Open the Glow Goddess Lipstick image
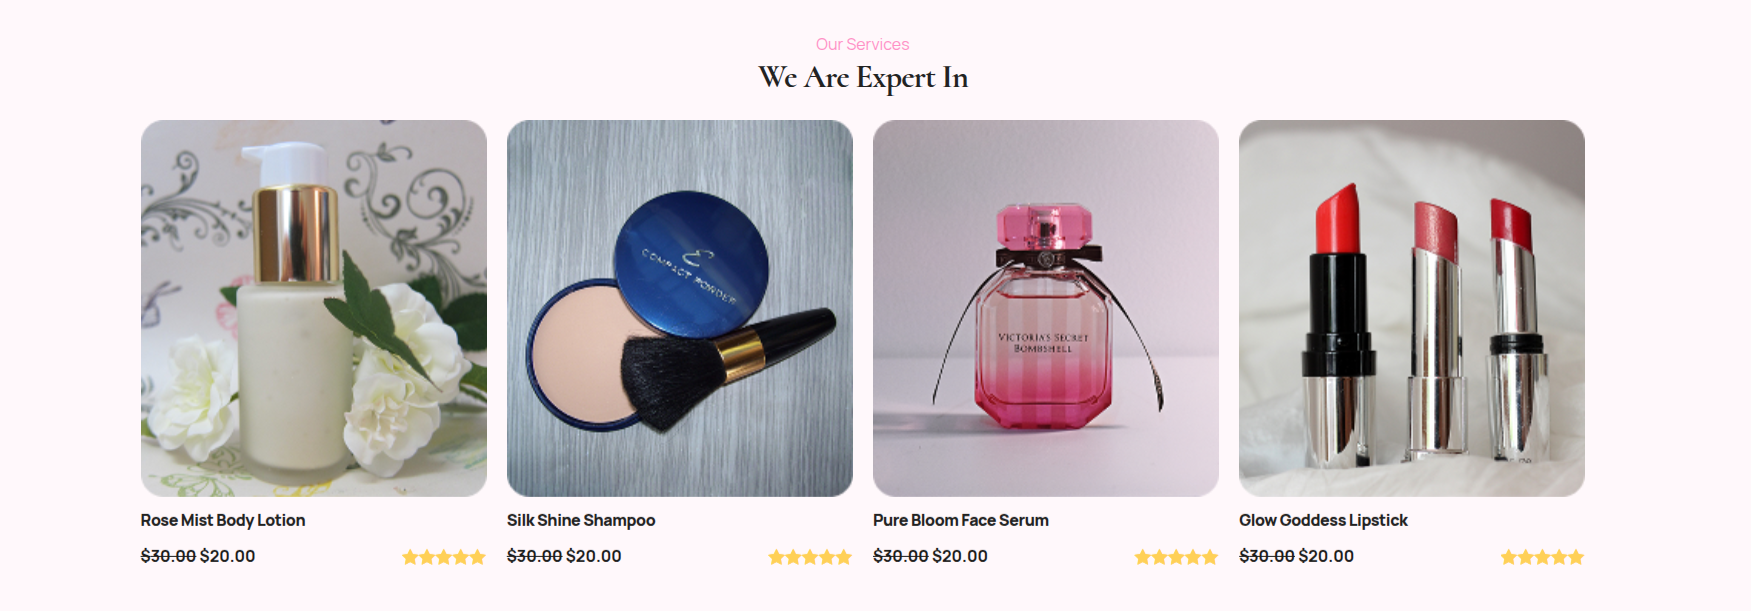Image resolution: width=1751 pixels, height=611 pixels. coord(1412,308)
